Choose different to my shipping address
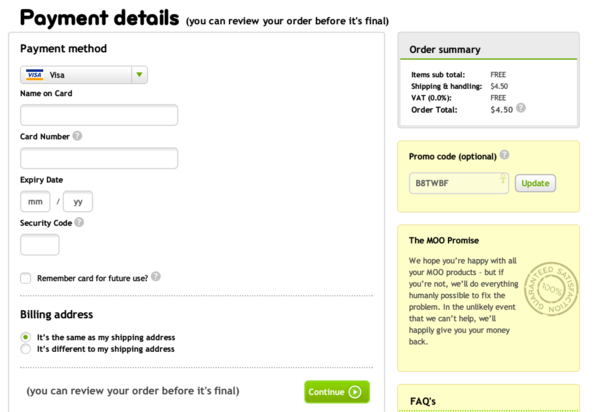Screen dimensions: 600x412 pyautogui.click(x=26, y=349)
